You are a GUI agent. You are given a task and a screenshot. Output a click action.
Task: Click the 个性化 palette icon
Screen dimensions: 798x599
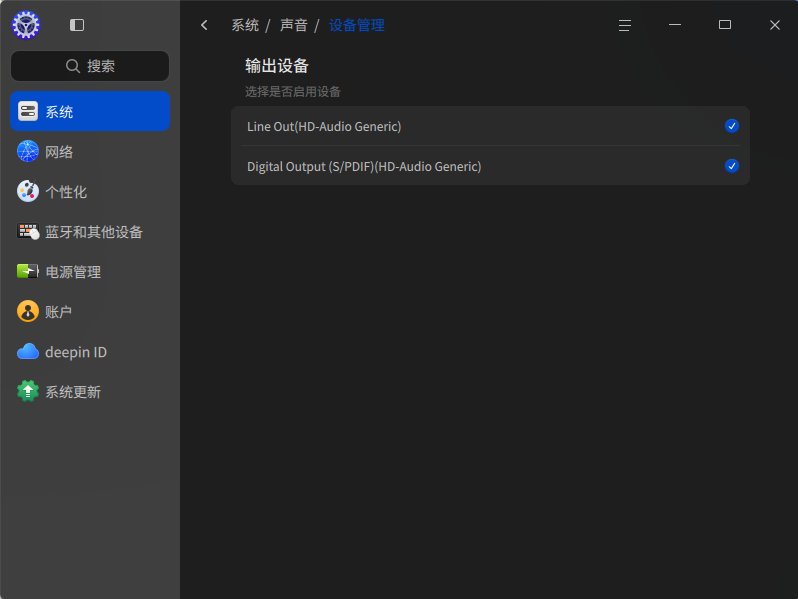28,191
